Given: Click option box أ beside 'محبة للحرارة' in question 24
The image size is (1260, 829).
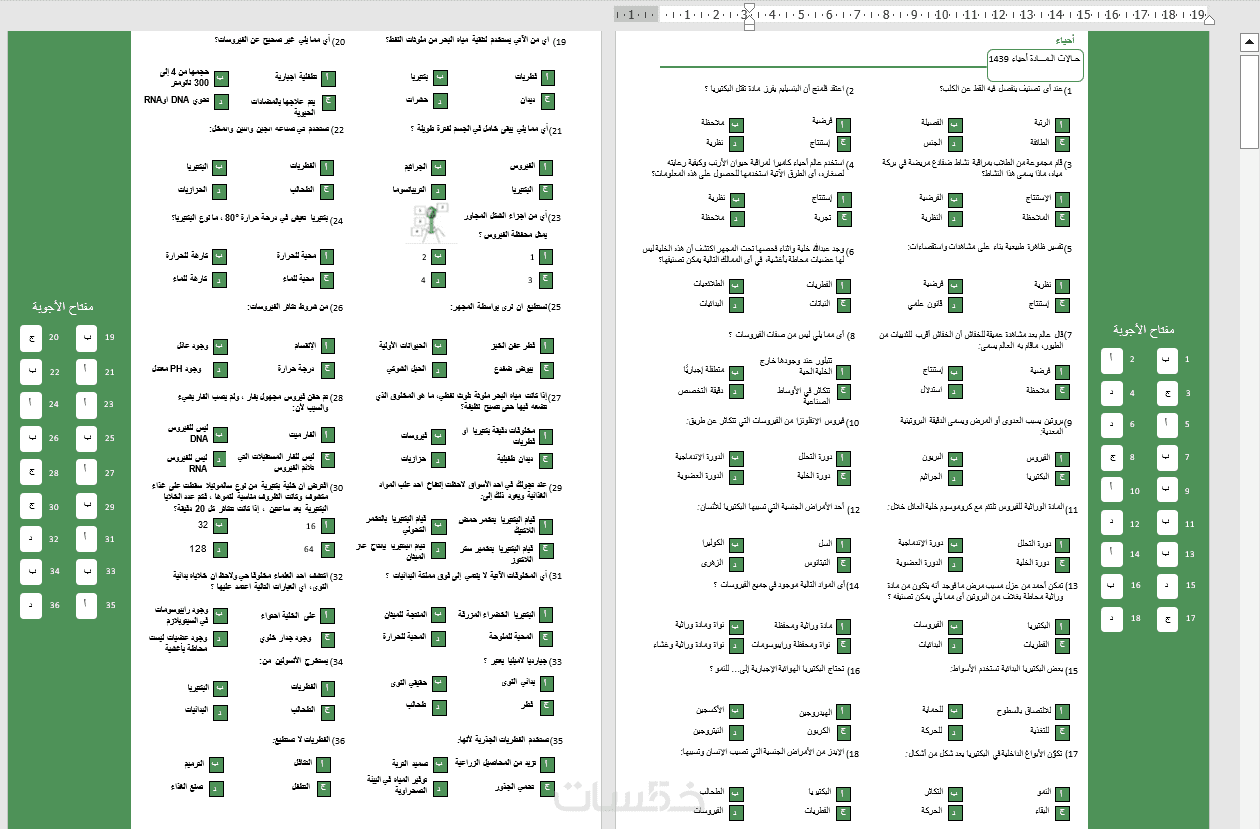Looking at the screenshot, I should [x=326, y=256].
